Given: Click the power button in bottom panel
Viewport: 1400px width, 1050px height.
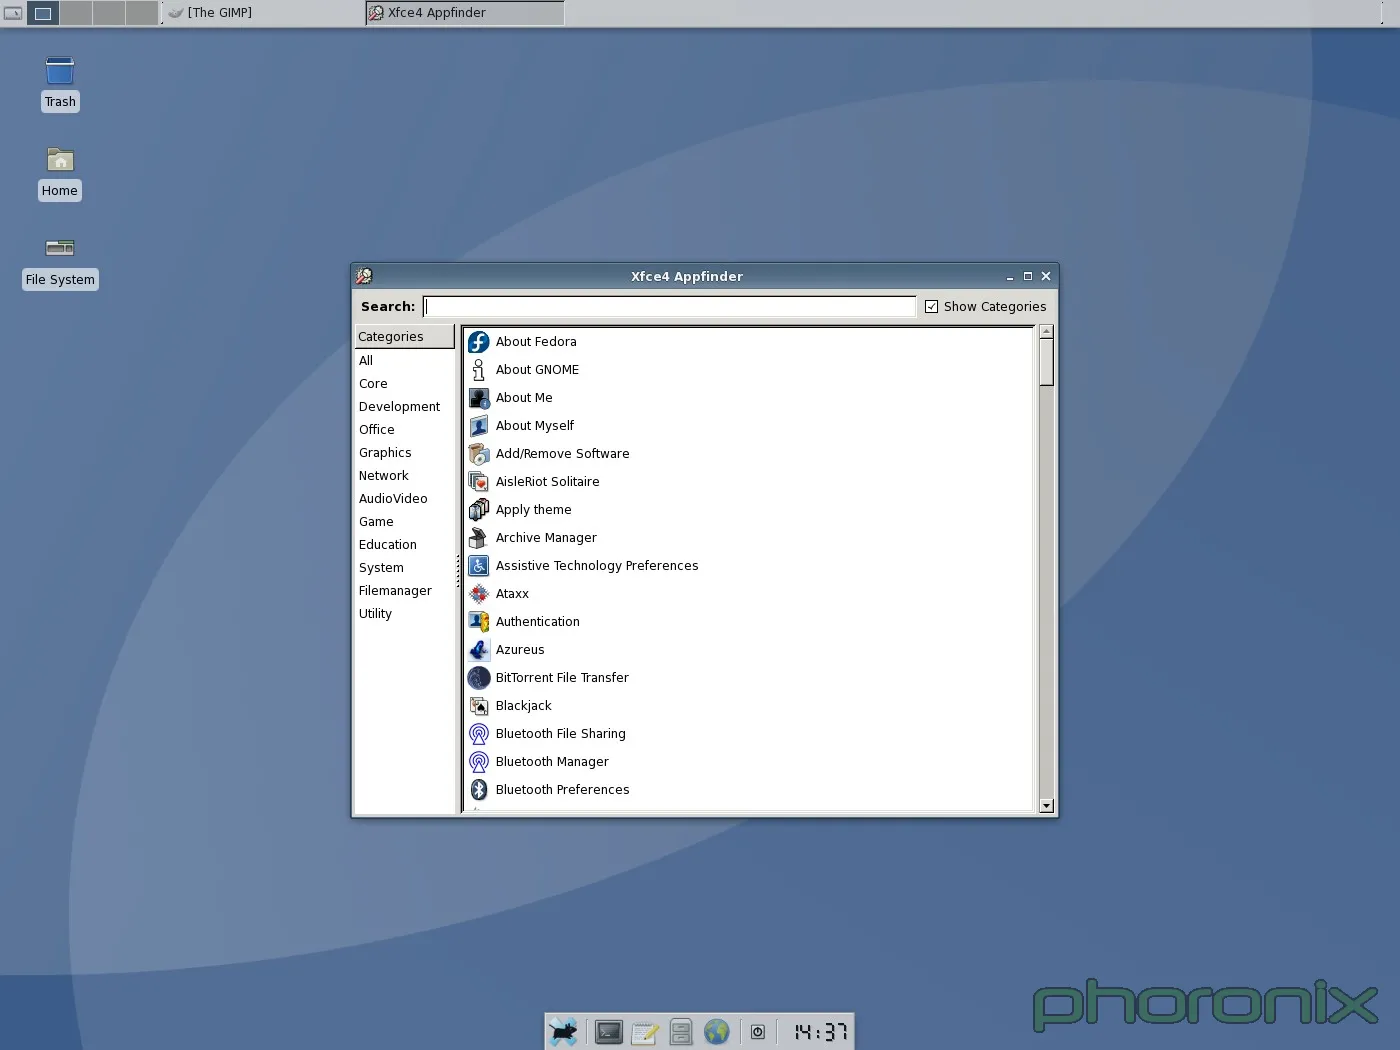Looking at the screenshot, I should (x=758, y=1032).
